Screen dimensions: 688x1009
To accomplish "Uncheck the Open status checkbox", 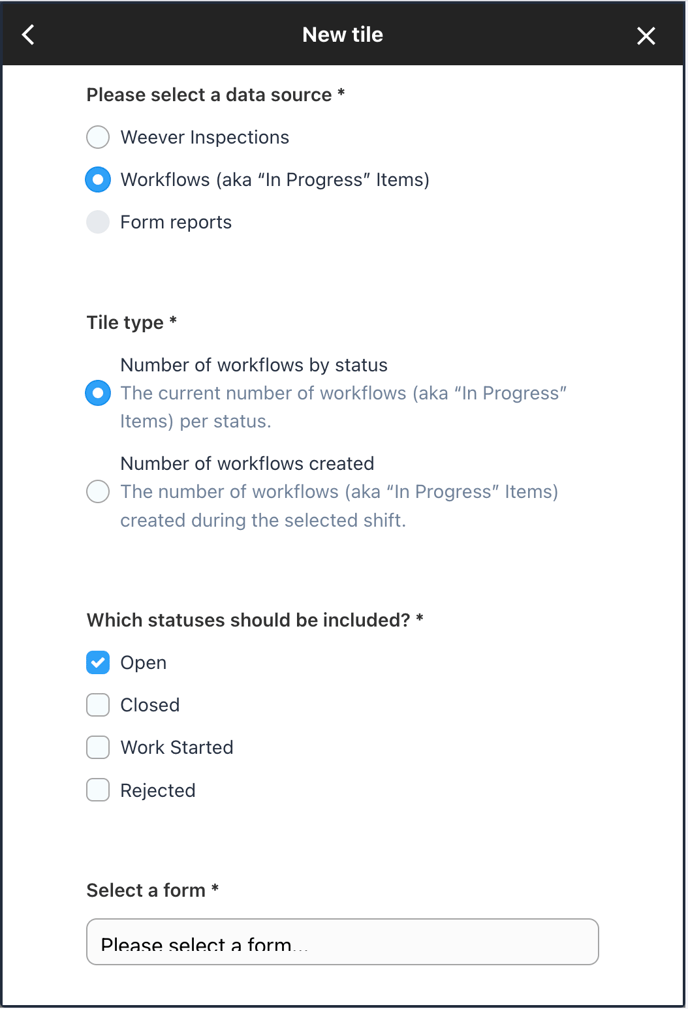I will click(98, 662).
